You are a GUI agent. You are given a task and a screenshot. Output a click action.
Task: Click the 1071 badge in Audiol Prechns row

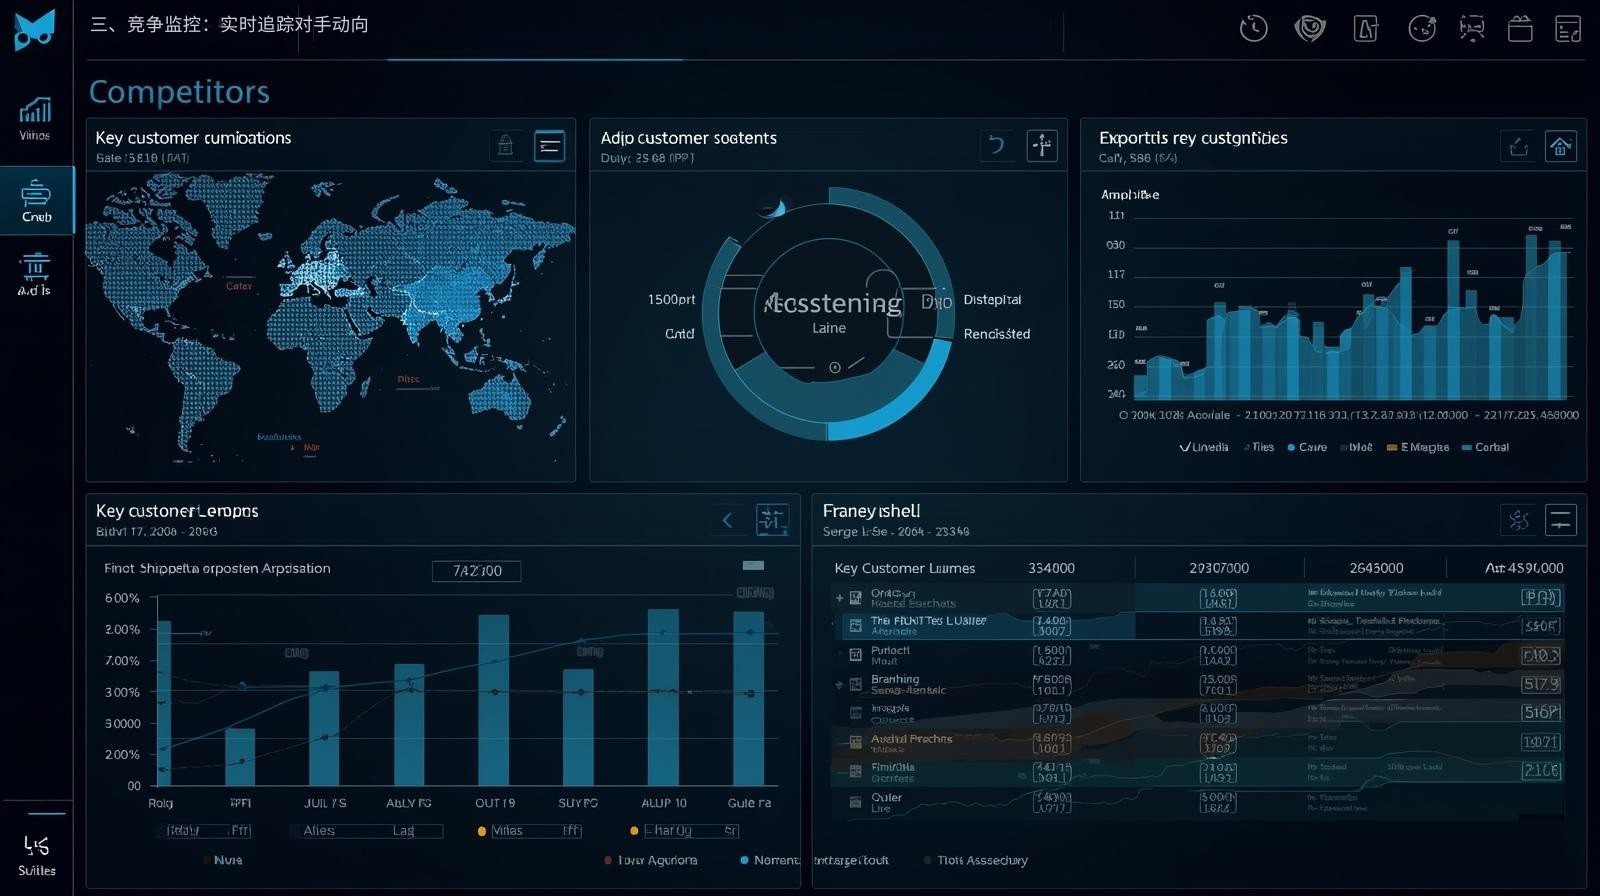[1541, 742]
